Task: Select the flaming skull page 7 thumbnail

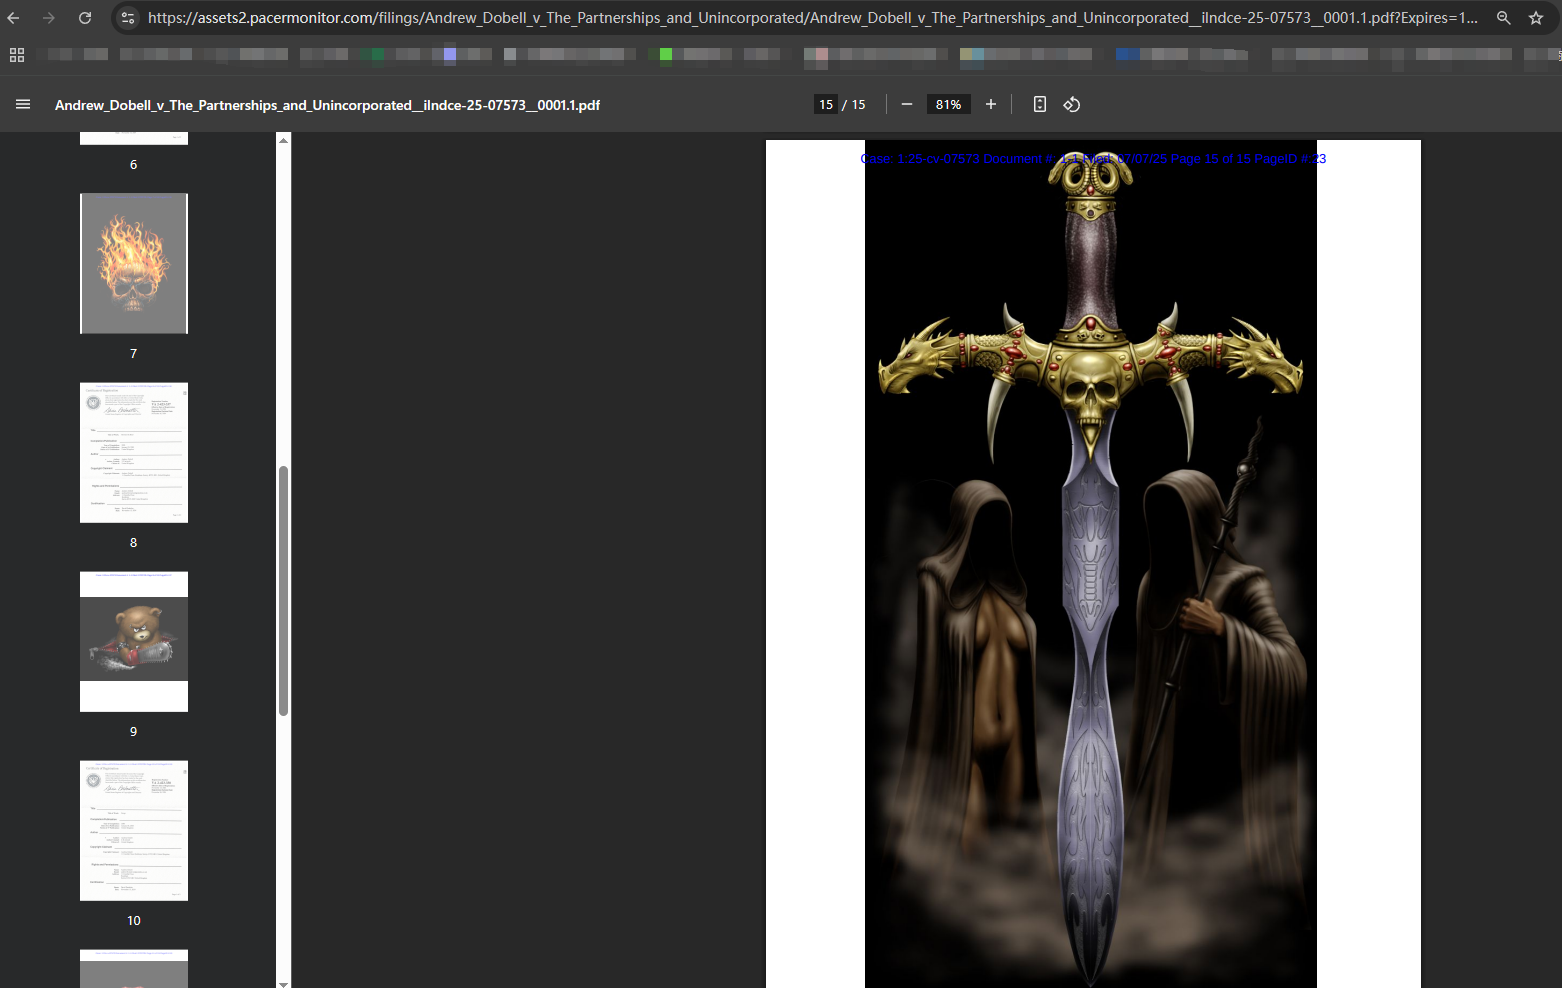Action: coord(134,264)
